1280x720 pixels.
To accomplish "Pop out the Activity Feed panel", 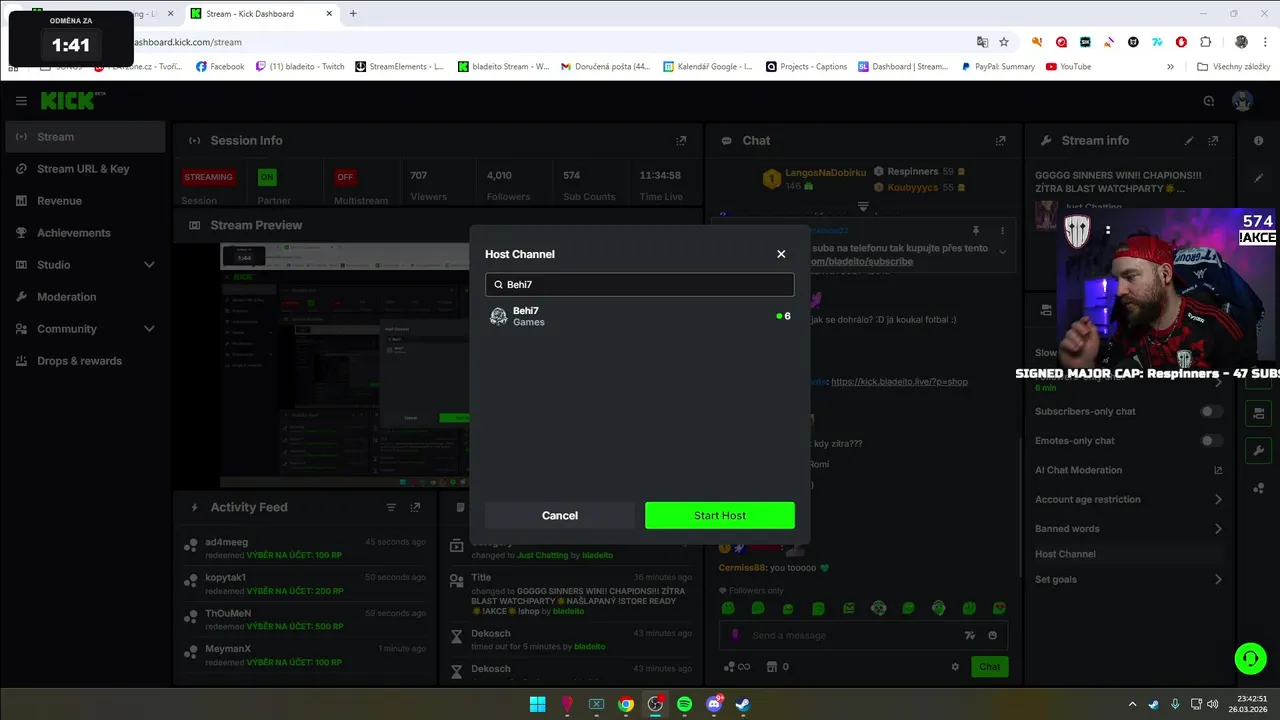I will (x=416, y=507).
